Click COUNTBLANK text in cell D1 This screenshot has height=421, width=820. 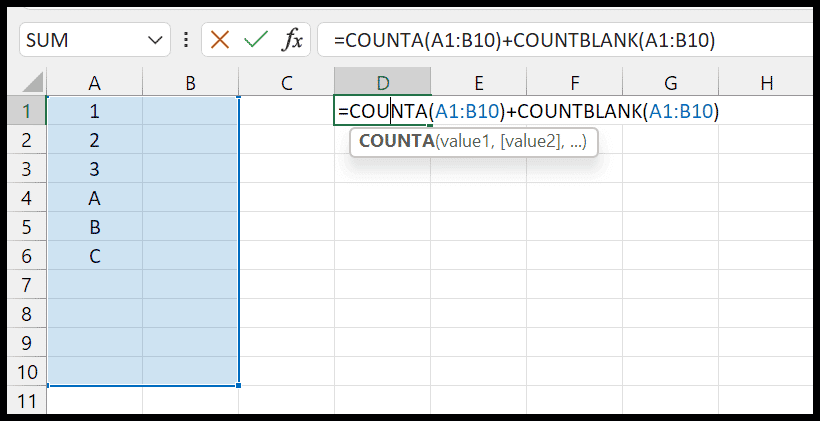581,111
